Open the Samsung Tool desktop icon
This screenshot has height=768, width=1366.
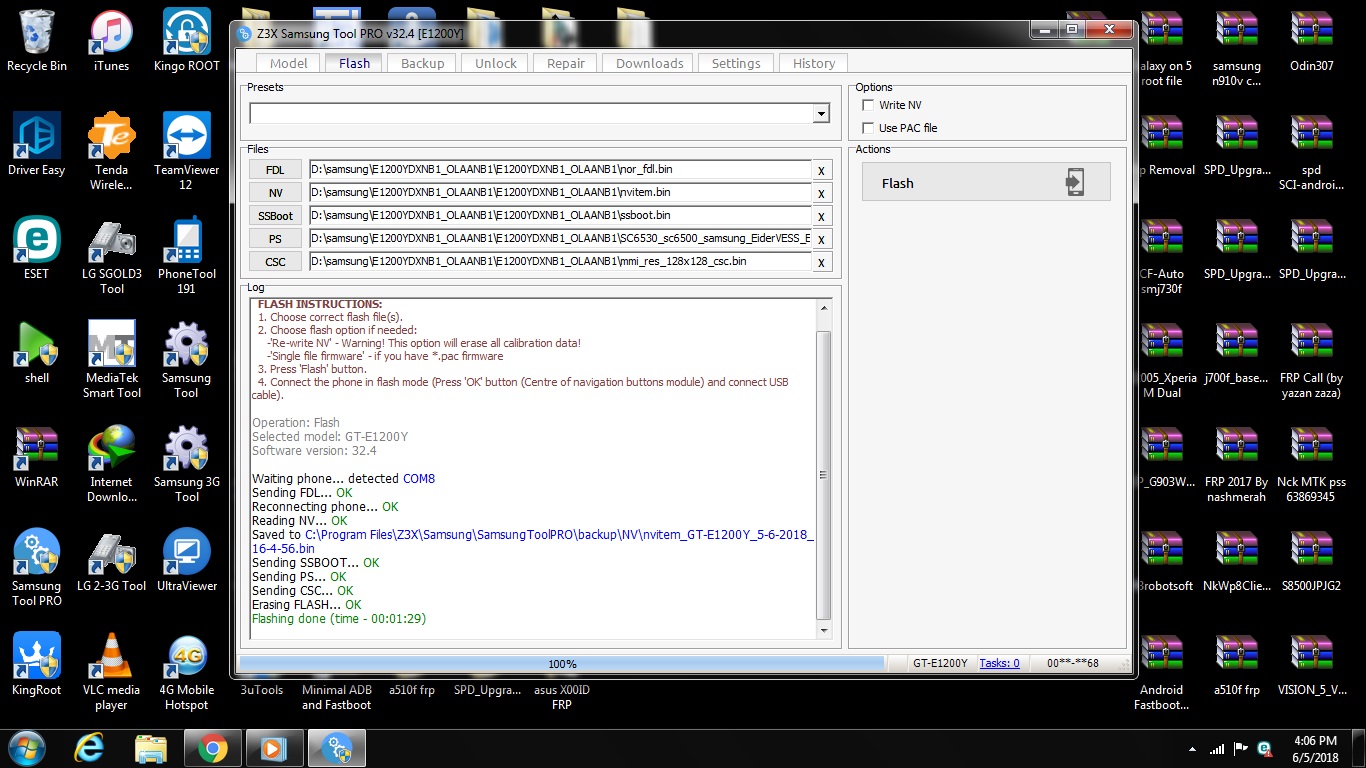186,359
